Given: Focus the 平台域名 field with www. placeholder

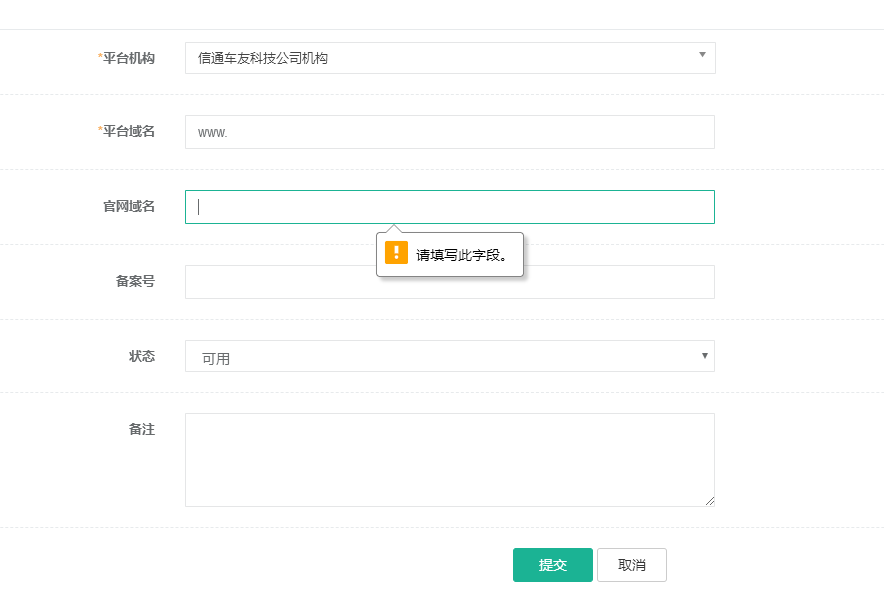Looking at the screenshot, I should pos(449,132).
